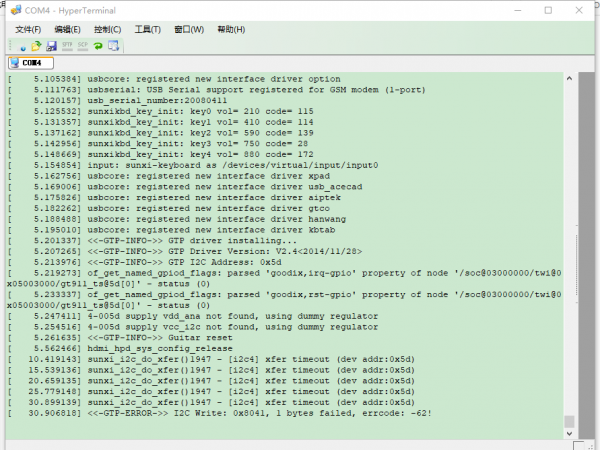Open the 窗口(W) menu
The width and height of the screenshot is (600, 450).
pyautogui.click(x=189, y=29)
